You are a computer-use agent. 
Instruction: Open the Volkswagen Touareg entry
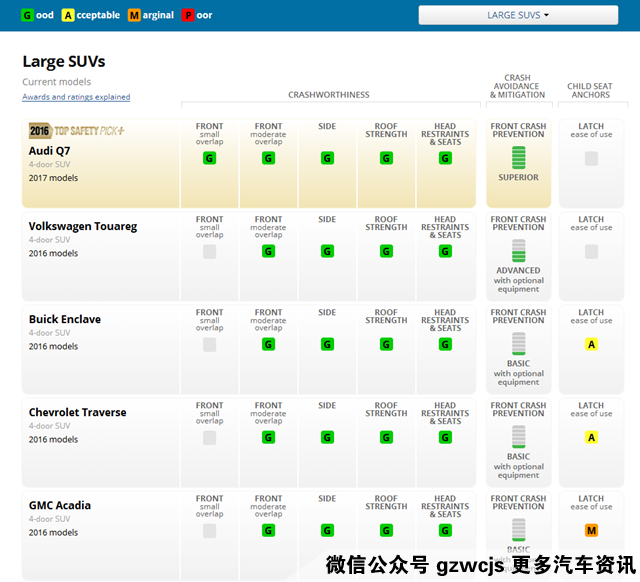(83, 227)
